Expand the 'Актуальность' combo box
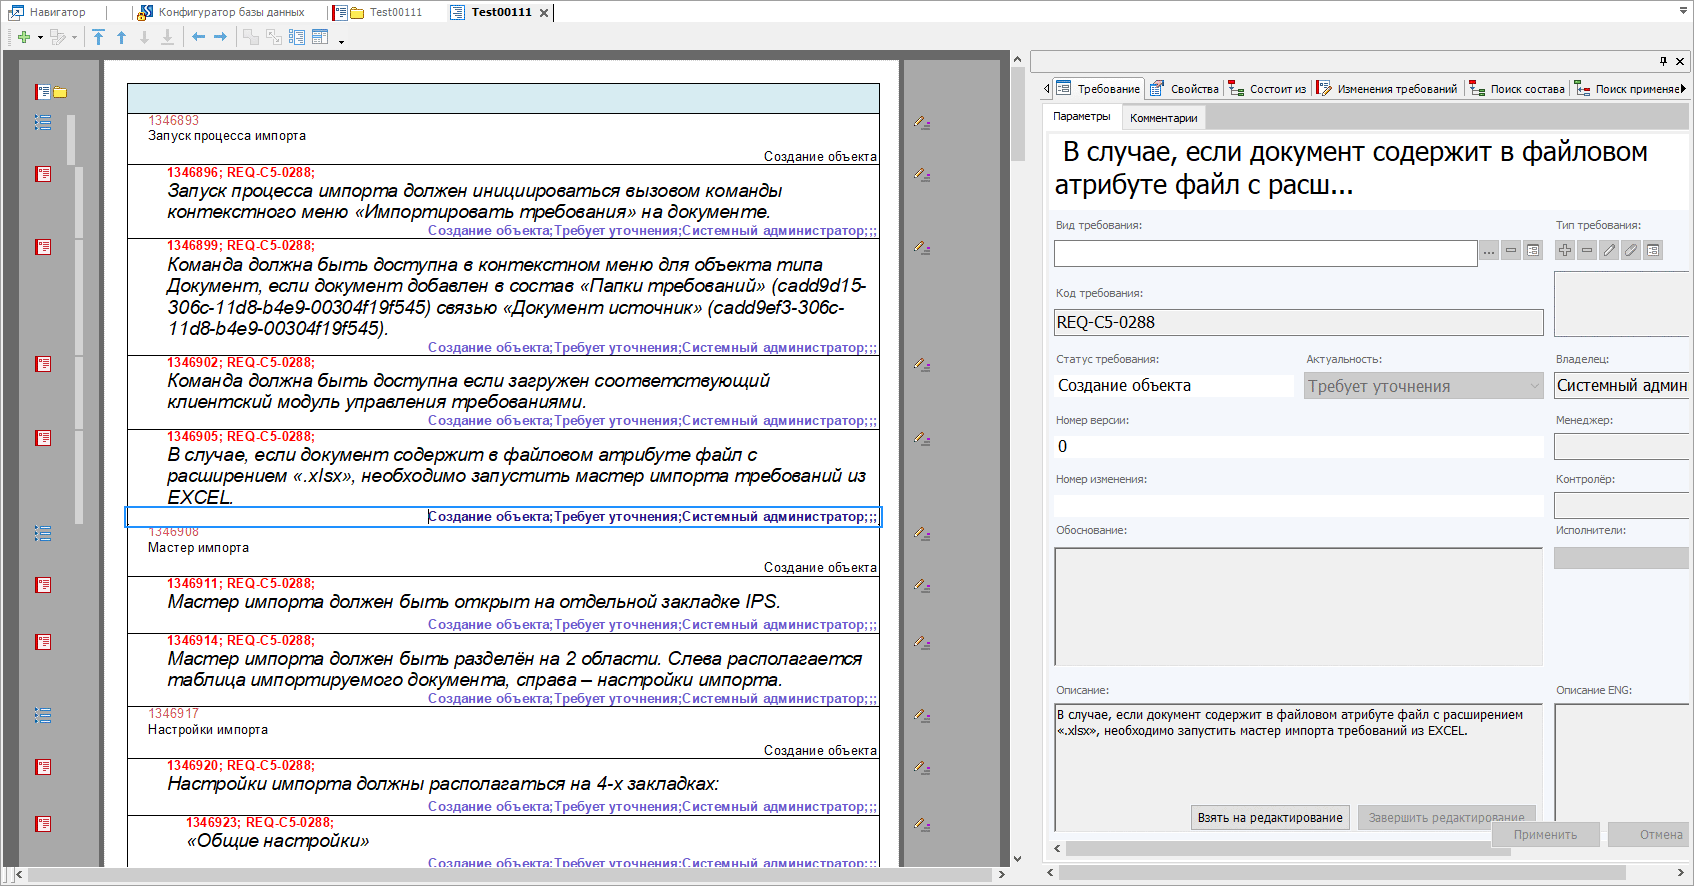This screenshot has height=886, width=1694. pos(1534,386)
